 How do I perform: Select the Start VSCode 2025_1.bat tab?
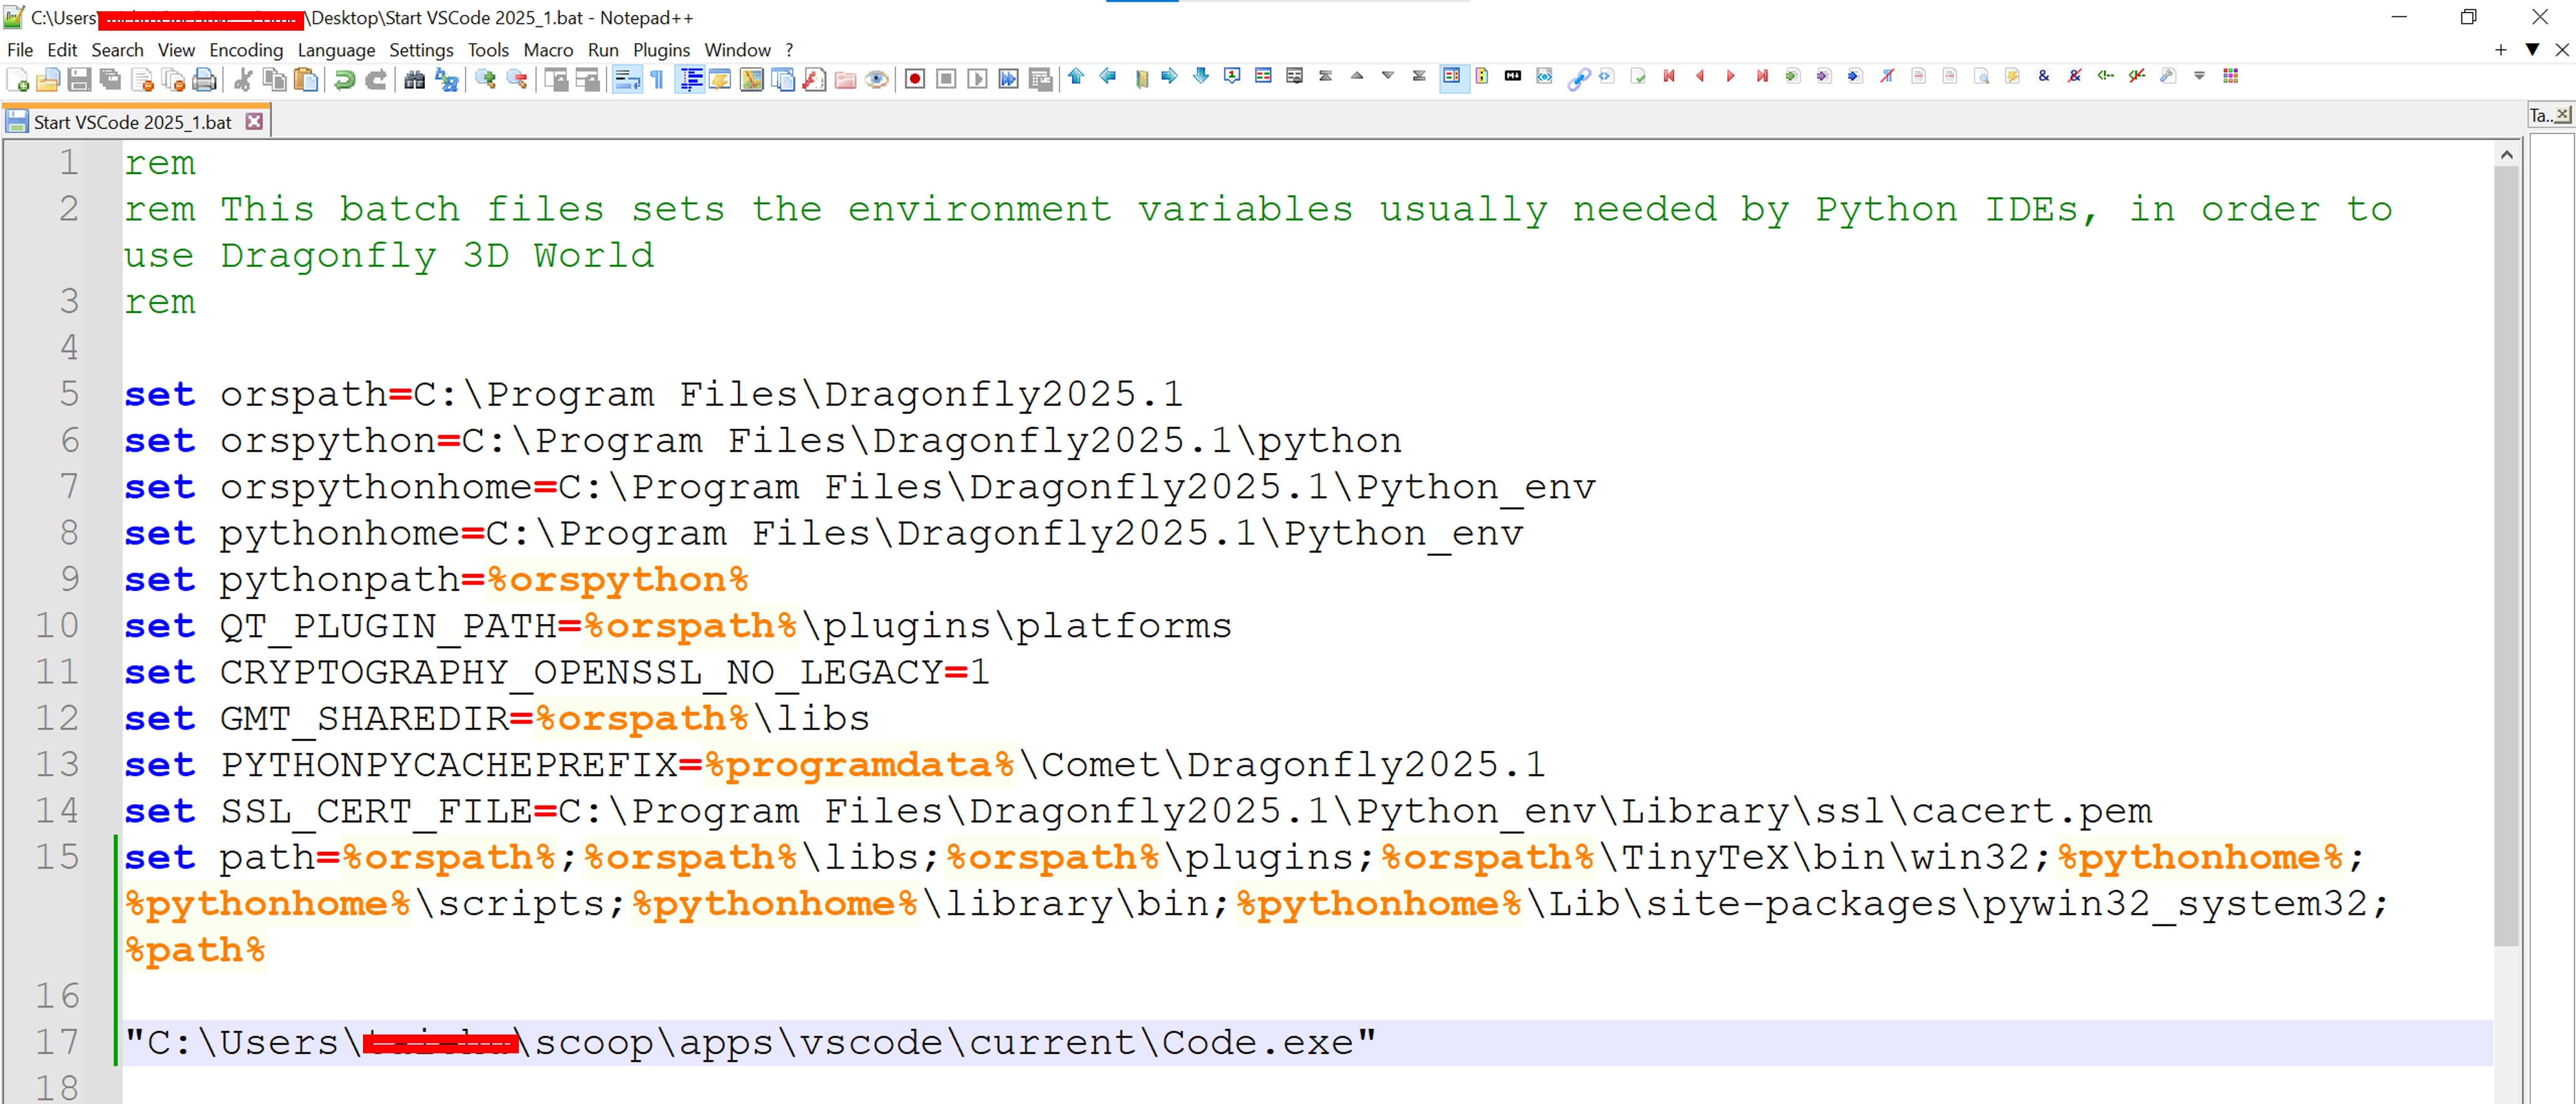pyautogui.click(x=132, y=122)
